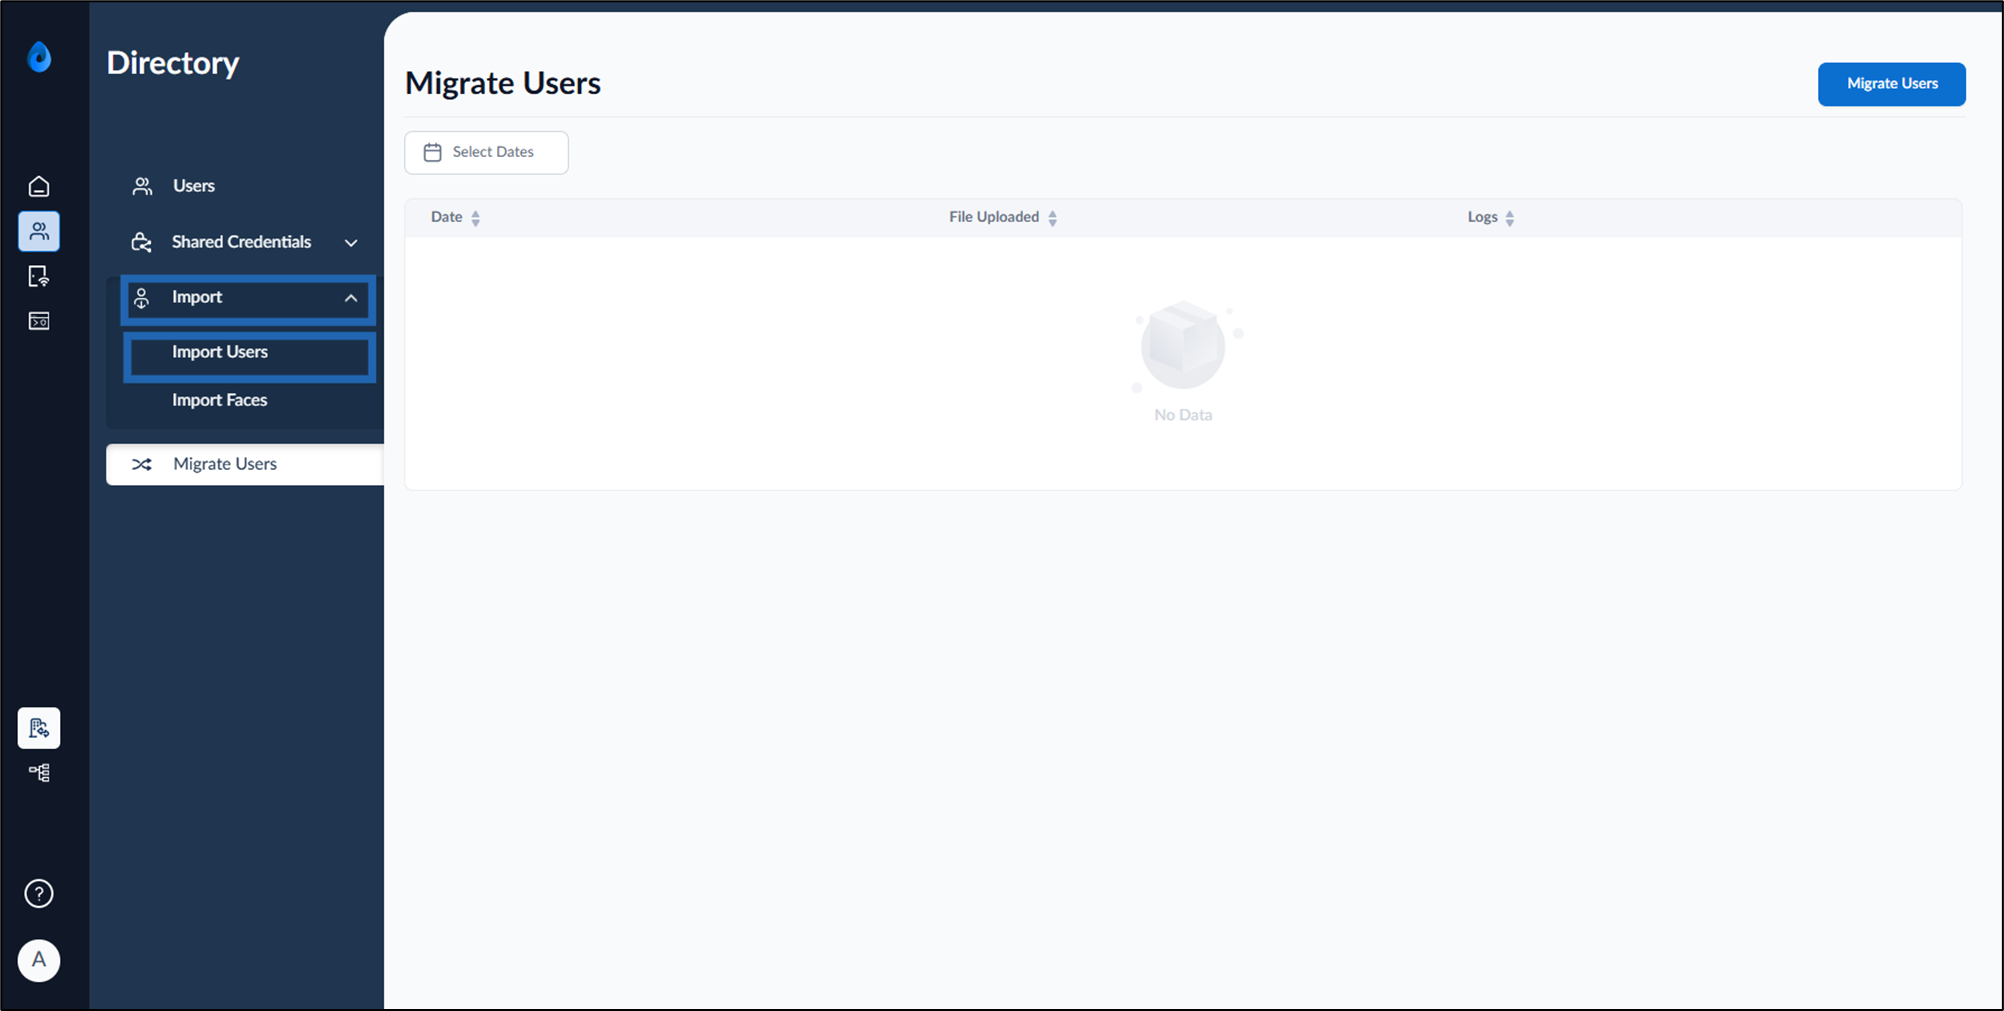The width and height of the screenshot is (2004, 1011).
Task: Open Import Faces submenu item
Action: coord(245,400)
